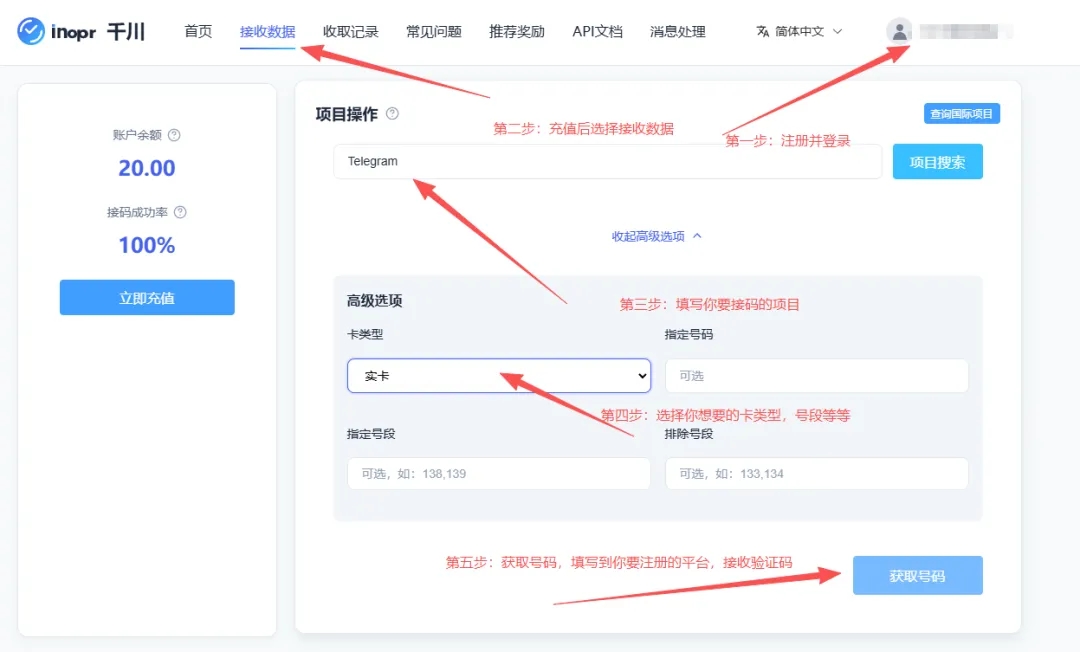This screenshot has width=1080, height=652.
Task: Click help icon next to 项目操作
Action: [x=392, y=114]
